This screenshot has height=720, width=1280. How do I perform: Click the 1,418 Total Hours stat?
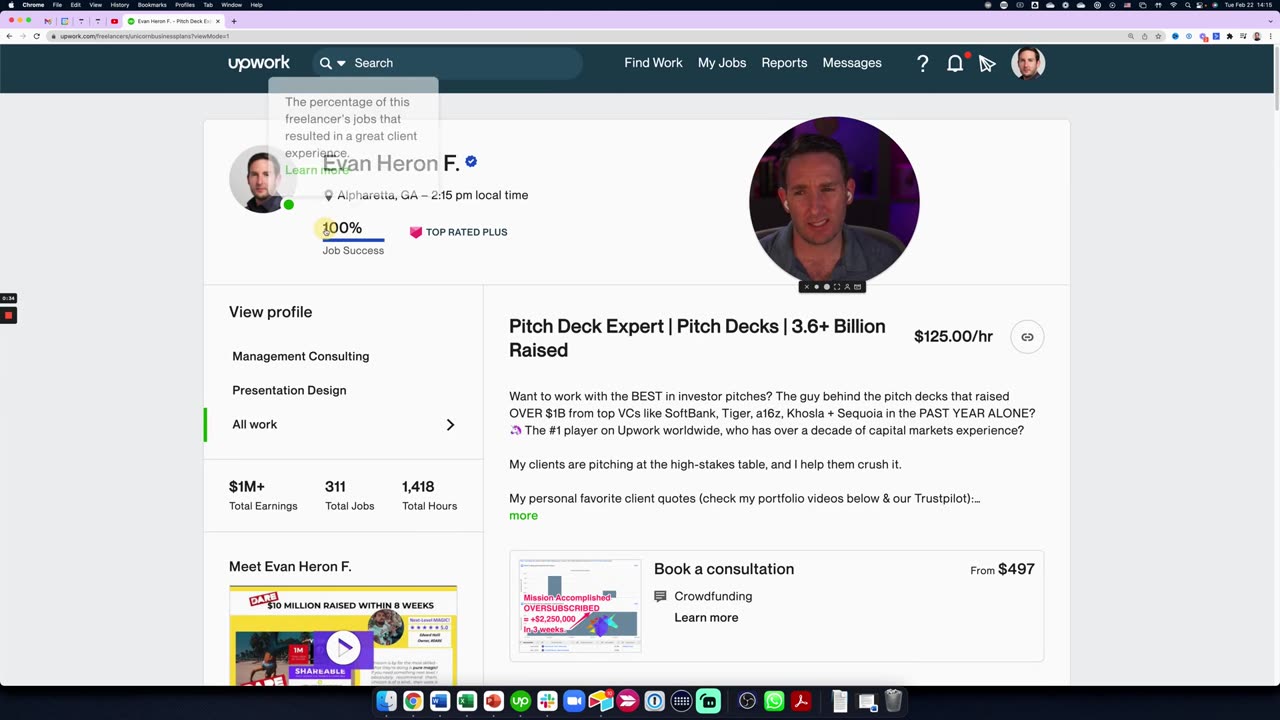coord(429,495)
